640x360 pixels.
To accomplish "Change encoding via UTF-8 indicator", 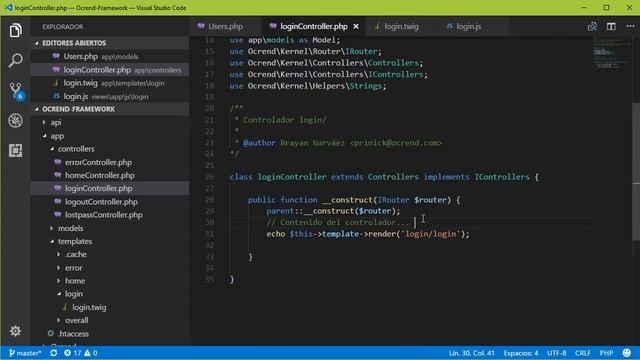I will click(556, 353).
